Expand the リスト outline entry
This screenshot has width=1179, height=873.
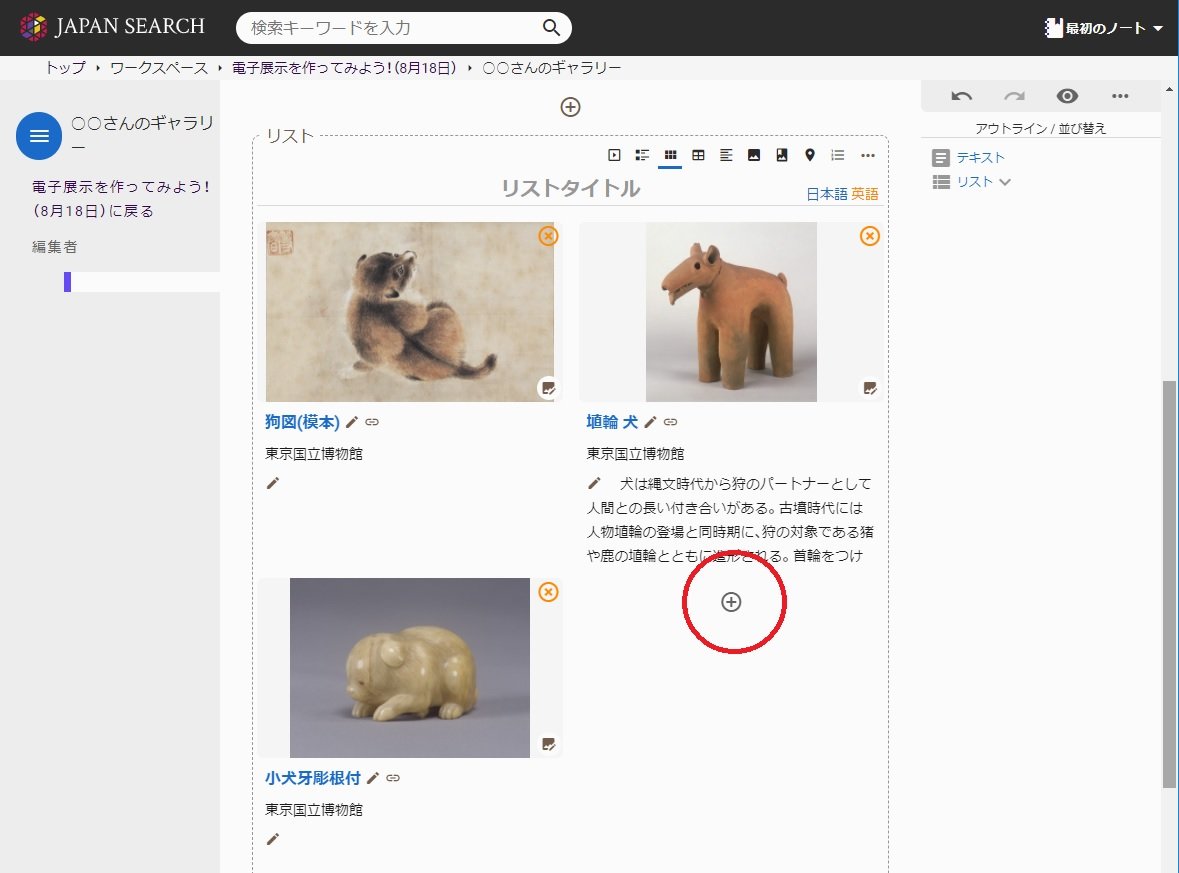pos(1005,182)
